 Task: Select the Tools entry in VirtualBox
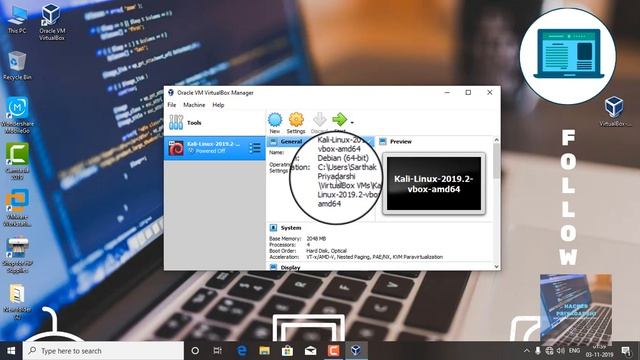coord(215,123)
